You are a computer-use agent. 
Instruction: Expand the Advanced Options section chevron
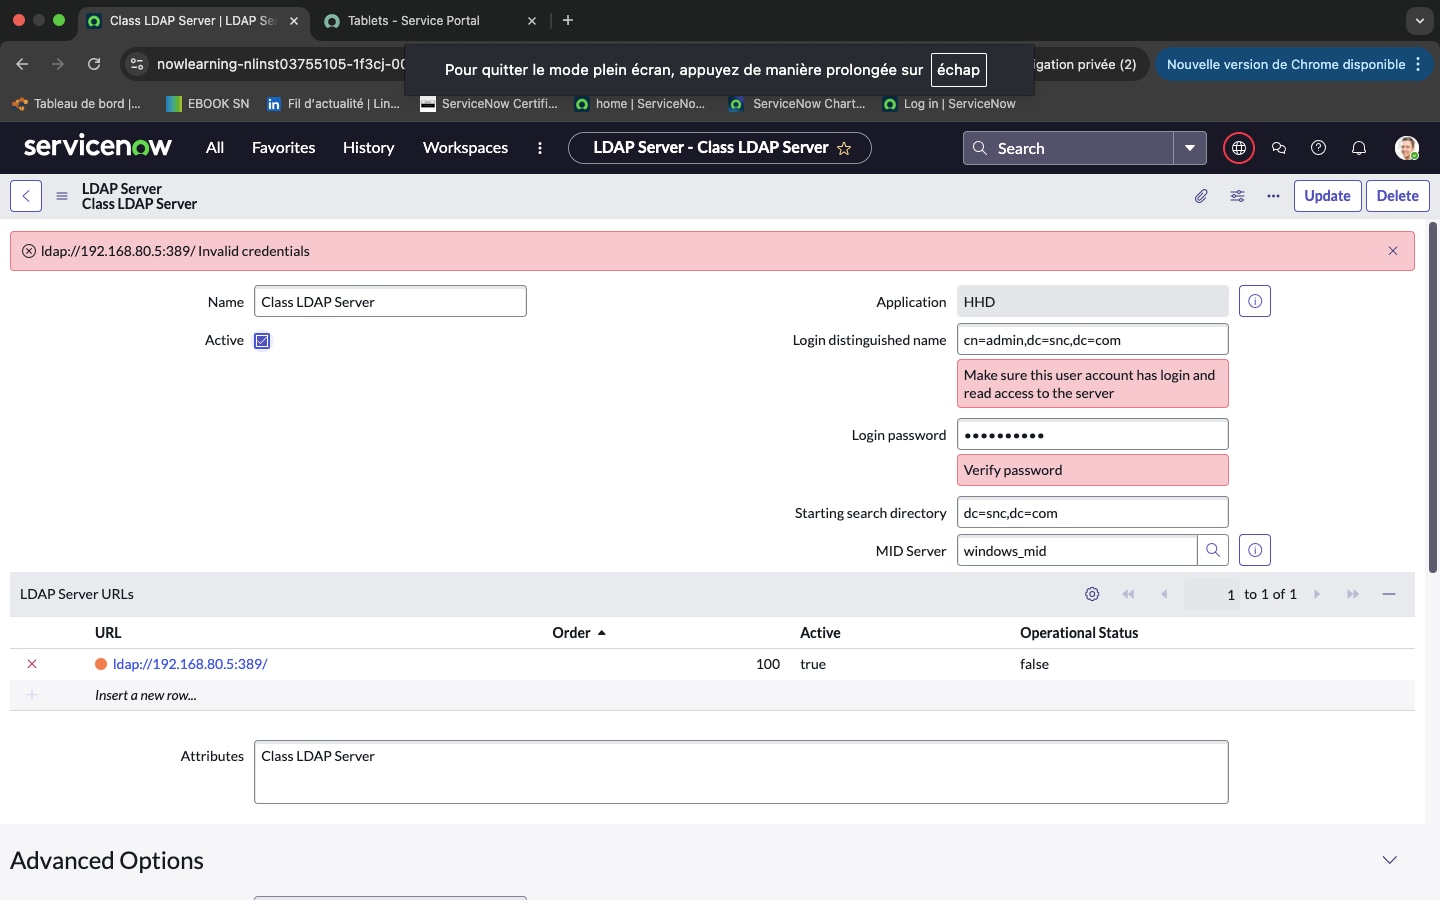1389,860
